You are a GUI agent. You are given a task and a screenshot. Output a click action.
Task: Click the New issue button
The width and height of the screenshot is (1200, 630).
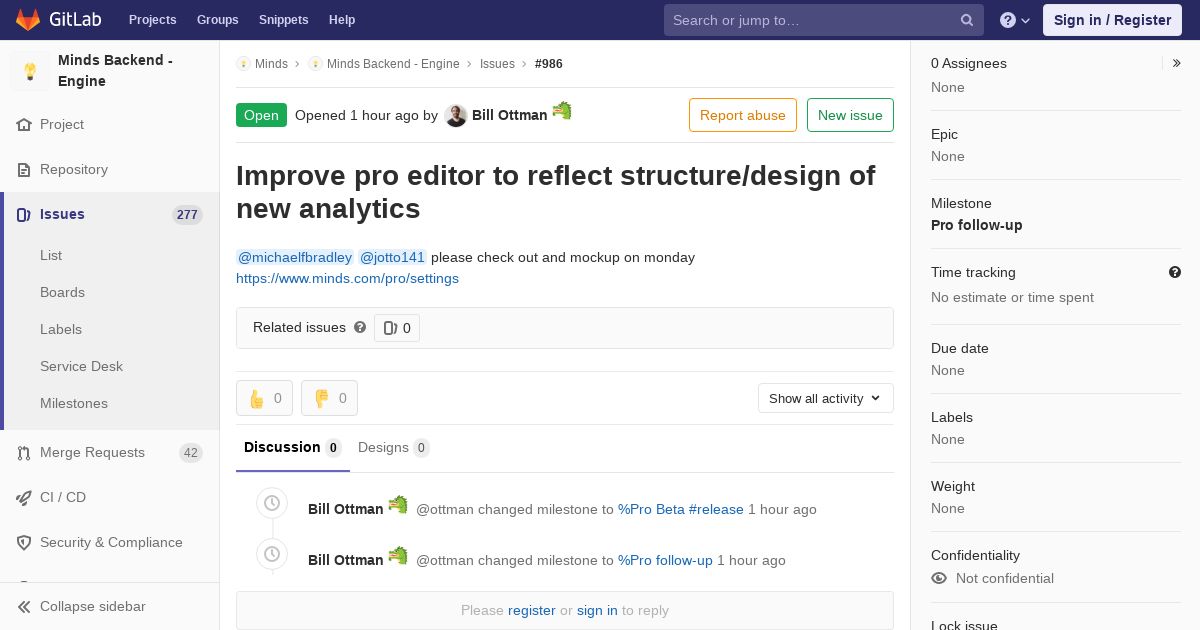[850, 115]
